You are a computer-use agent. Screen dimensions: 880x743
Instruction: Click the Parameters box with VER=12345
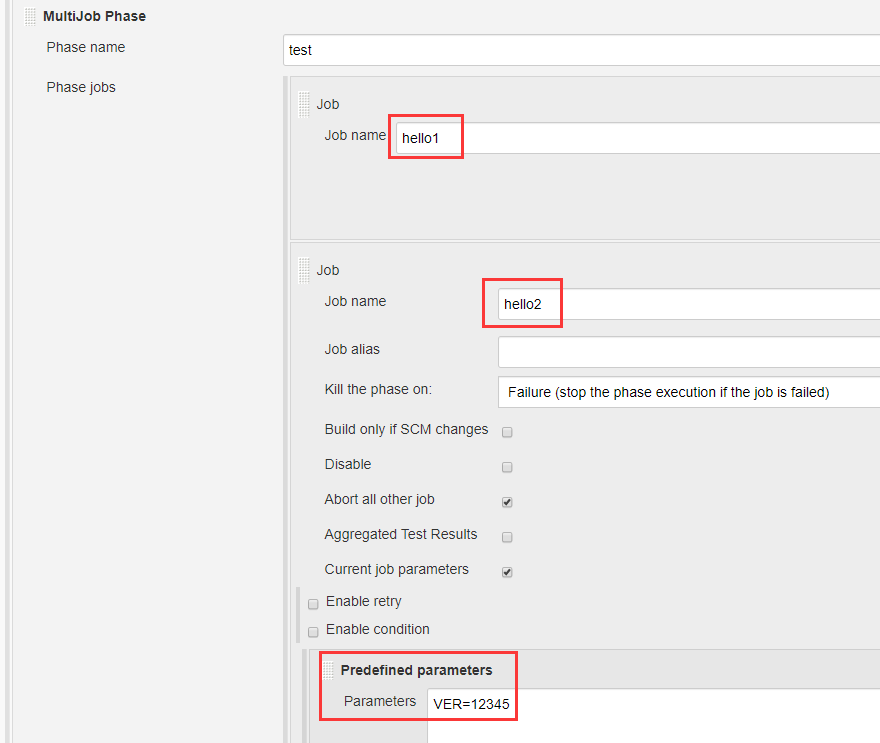(653, 716)
